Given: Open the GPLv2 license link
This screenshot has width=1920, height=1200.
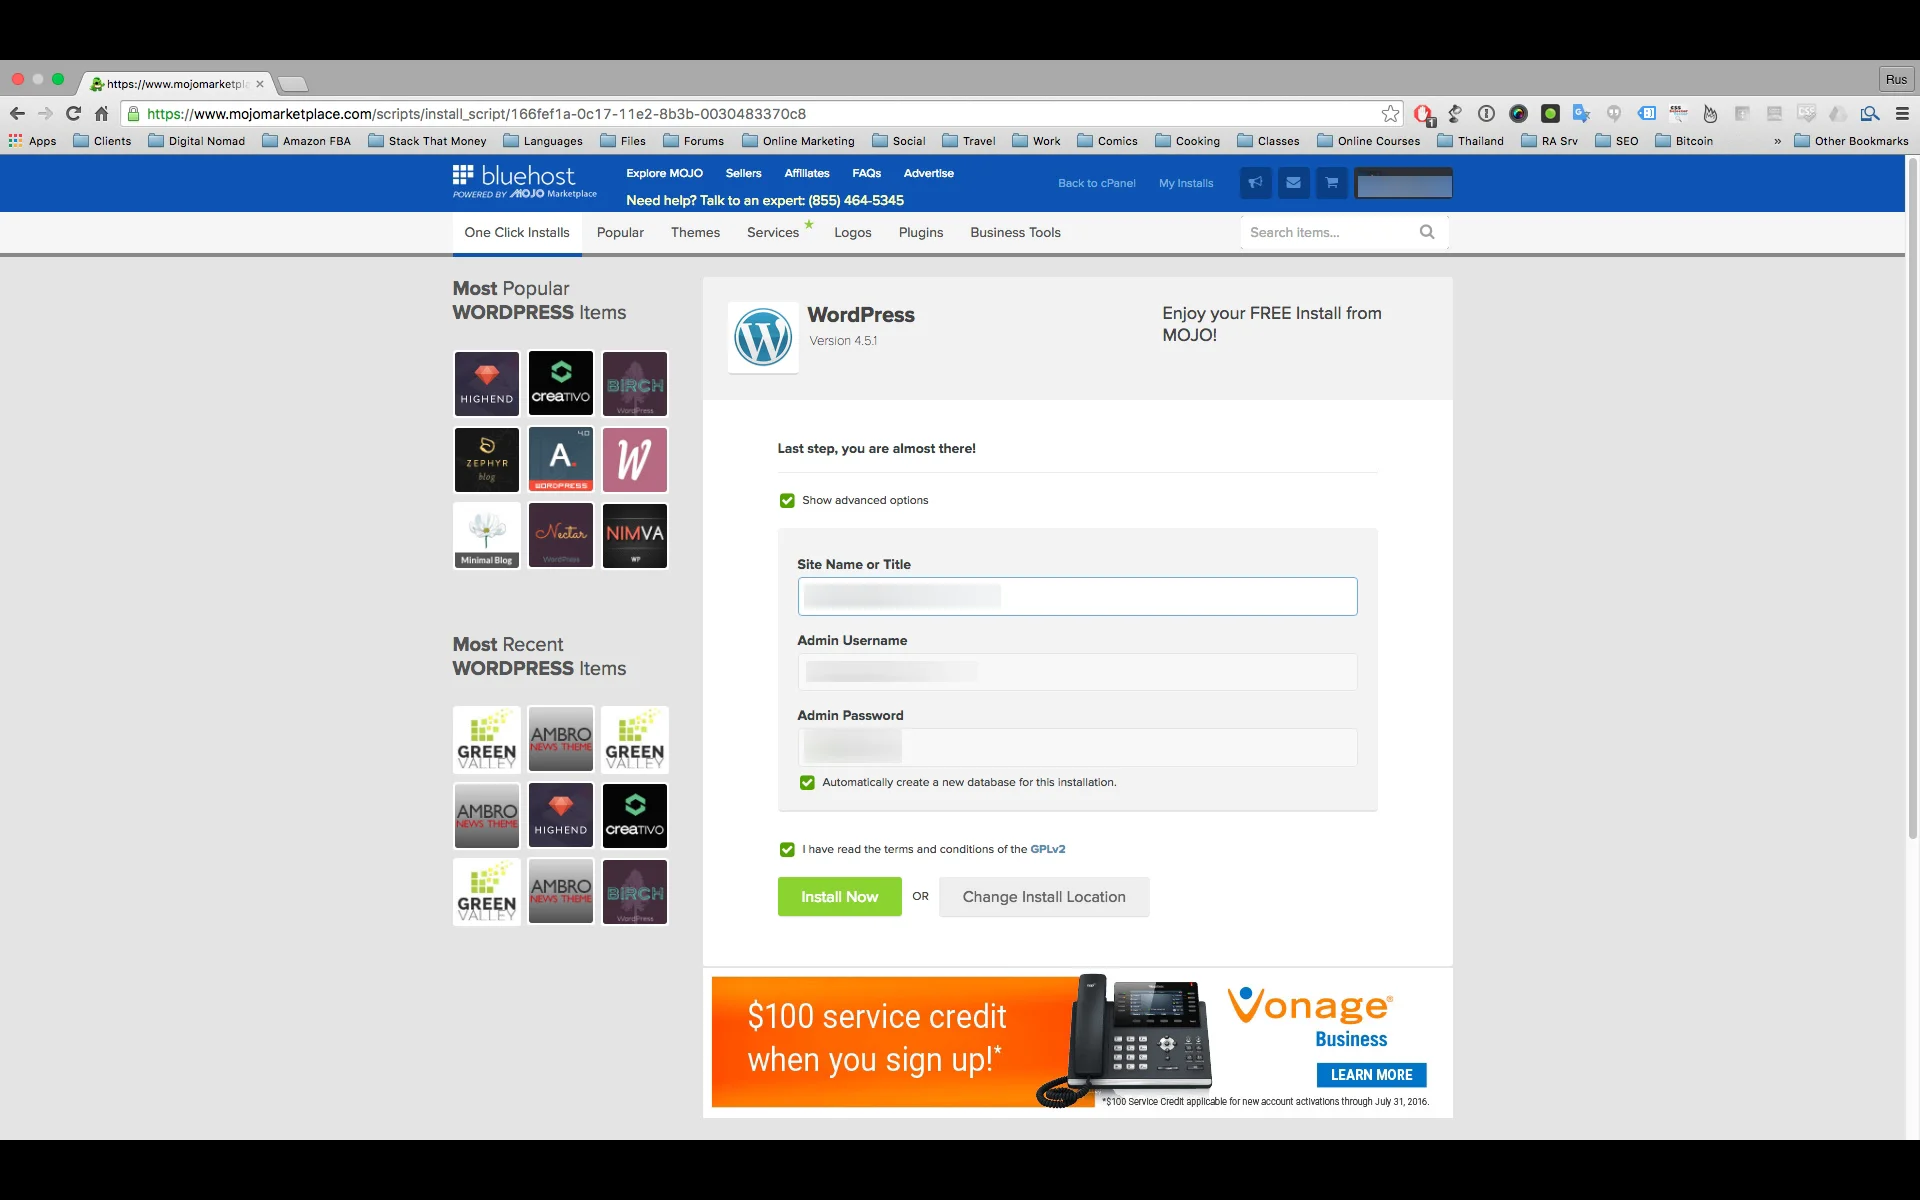Looking at the screenshot, I should pyautogui.click(x=1047, y=849).
